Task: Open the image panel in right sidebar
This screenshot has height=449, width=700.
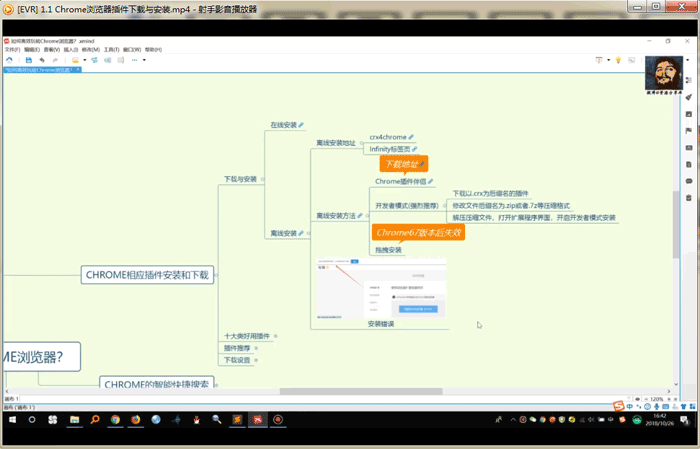Action: click(x=689, y=114)
